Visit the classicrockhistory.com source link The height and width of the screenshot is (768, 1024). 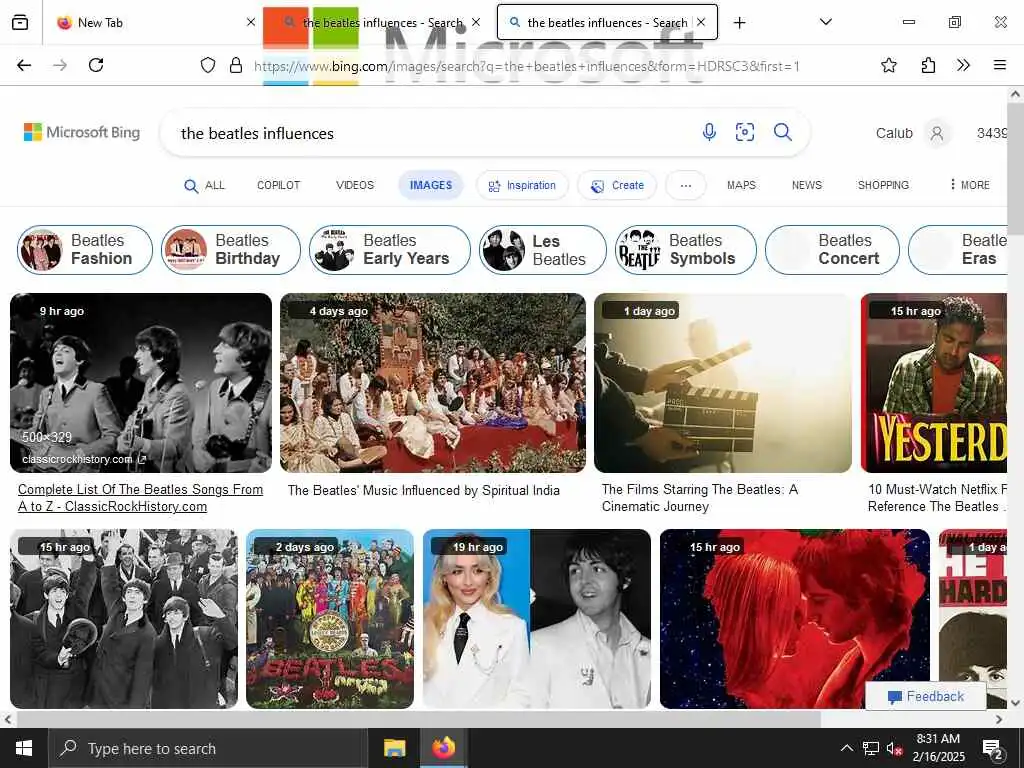[x=84, y=459]
